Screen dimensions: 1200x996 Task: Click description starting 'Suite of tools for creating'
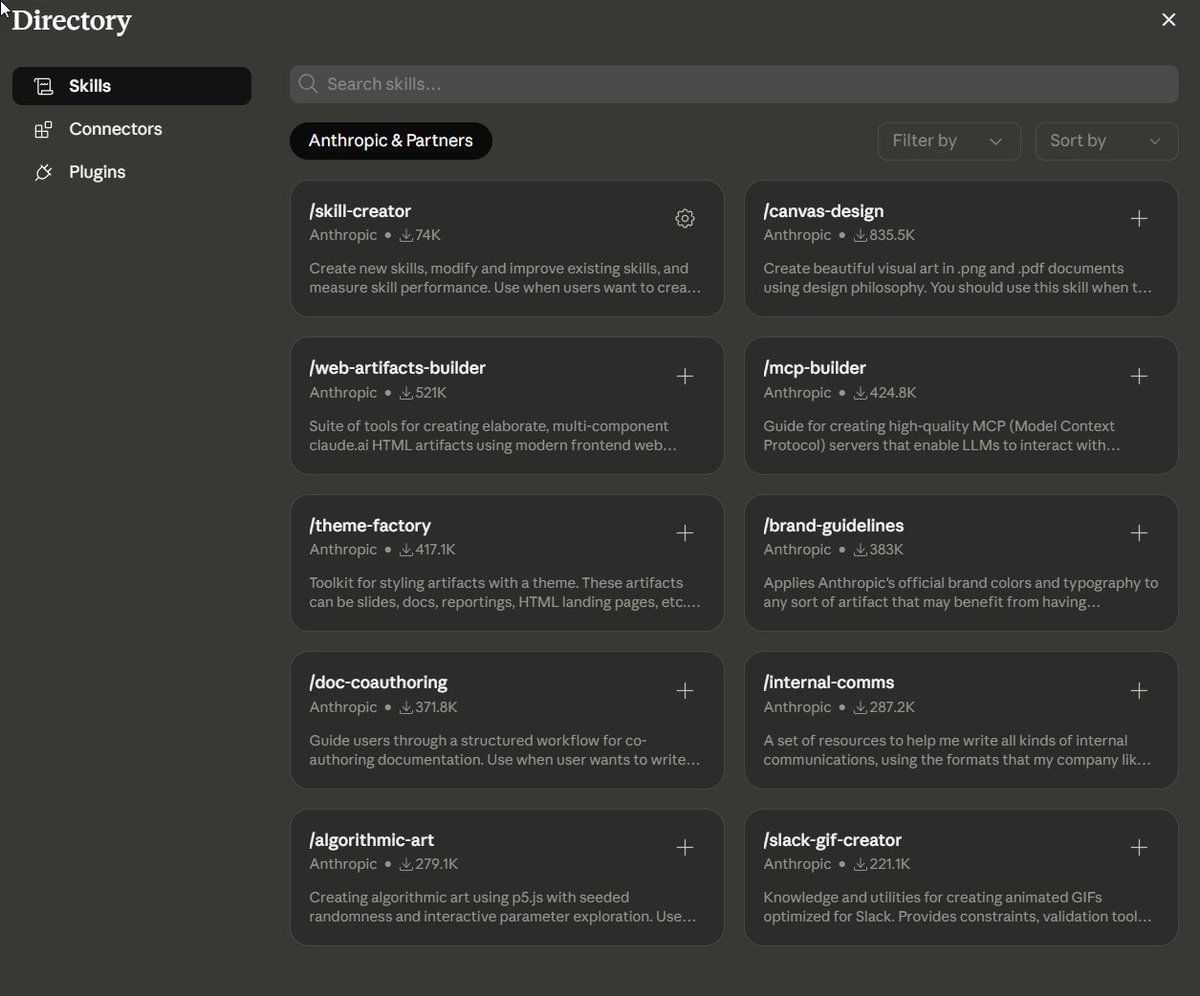pos(493,435)
